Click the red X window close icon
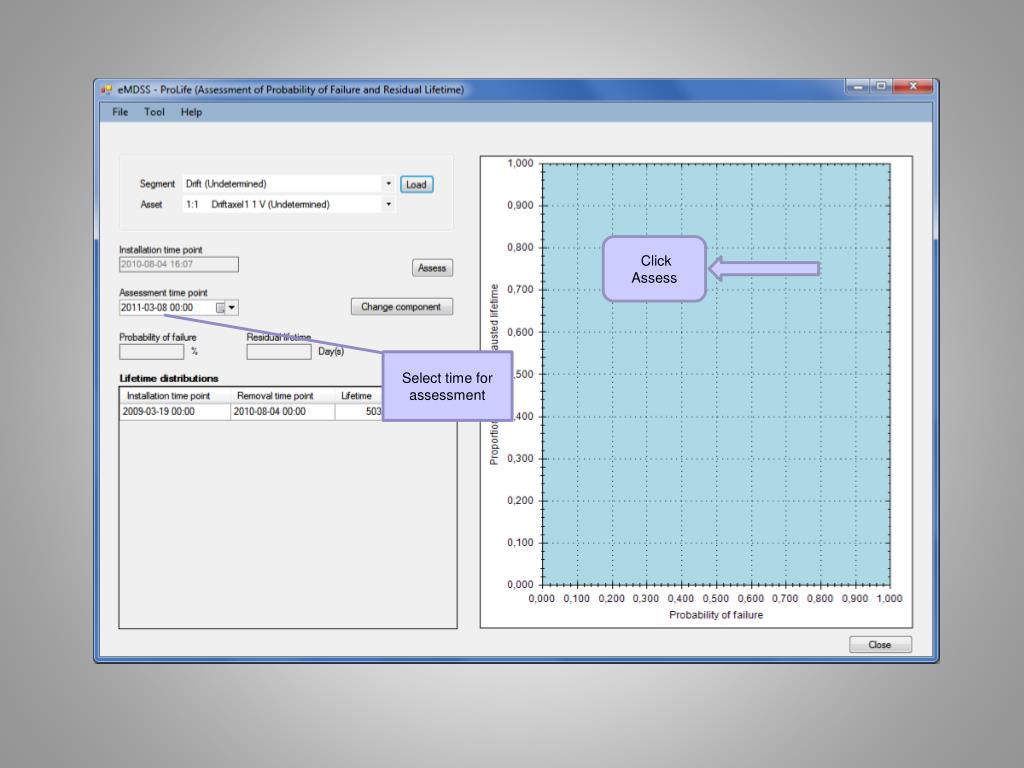1024x768 pixels. coord(912,87)
